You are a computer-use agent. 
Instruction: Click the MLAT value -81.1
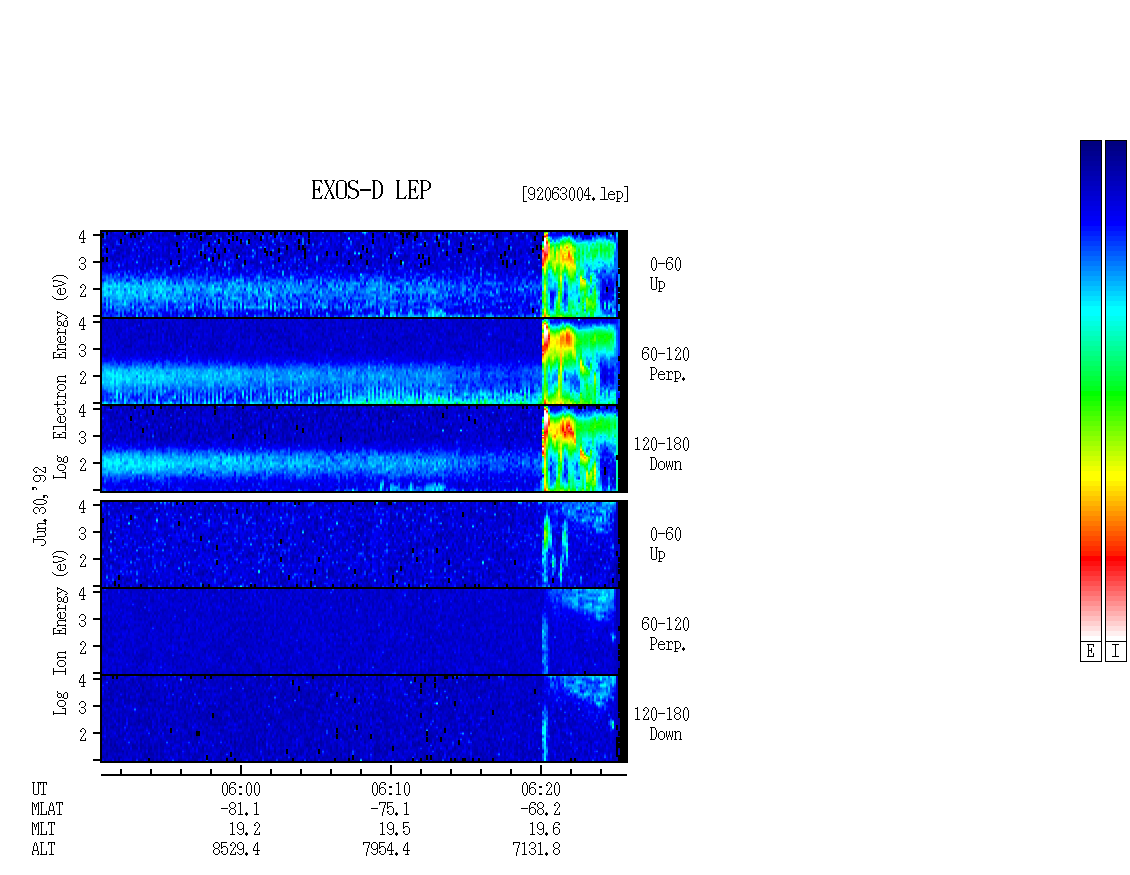point(241,809)
